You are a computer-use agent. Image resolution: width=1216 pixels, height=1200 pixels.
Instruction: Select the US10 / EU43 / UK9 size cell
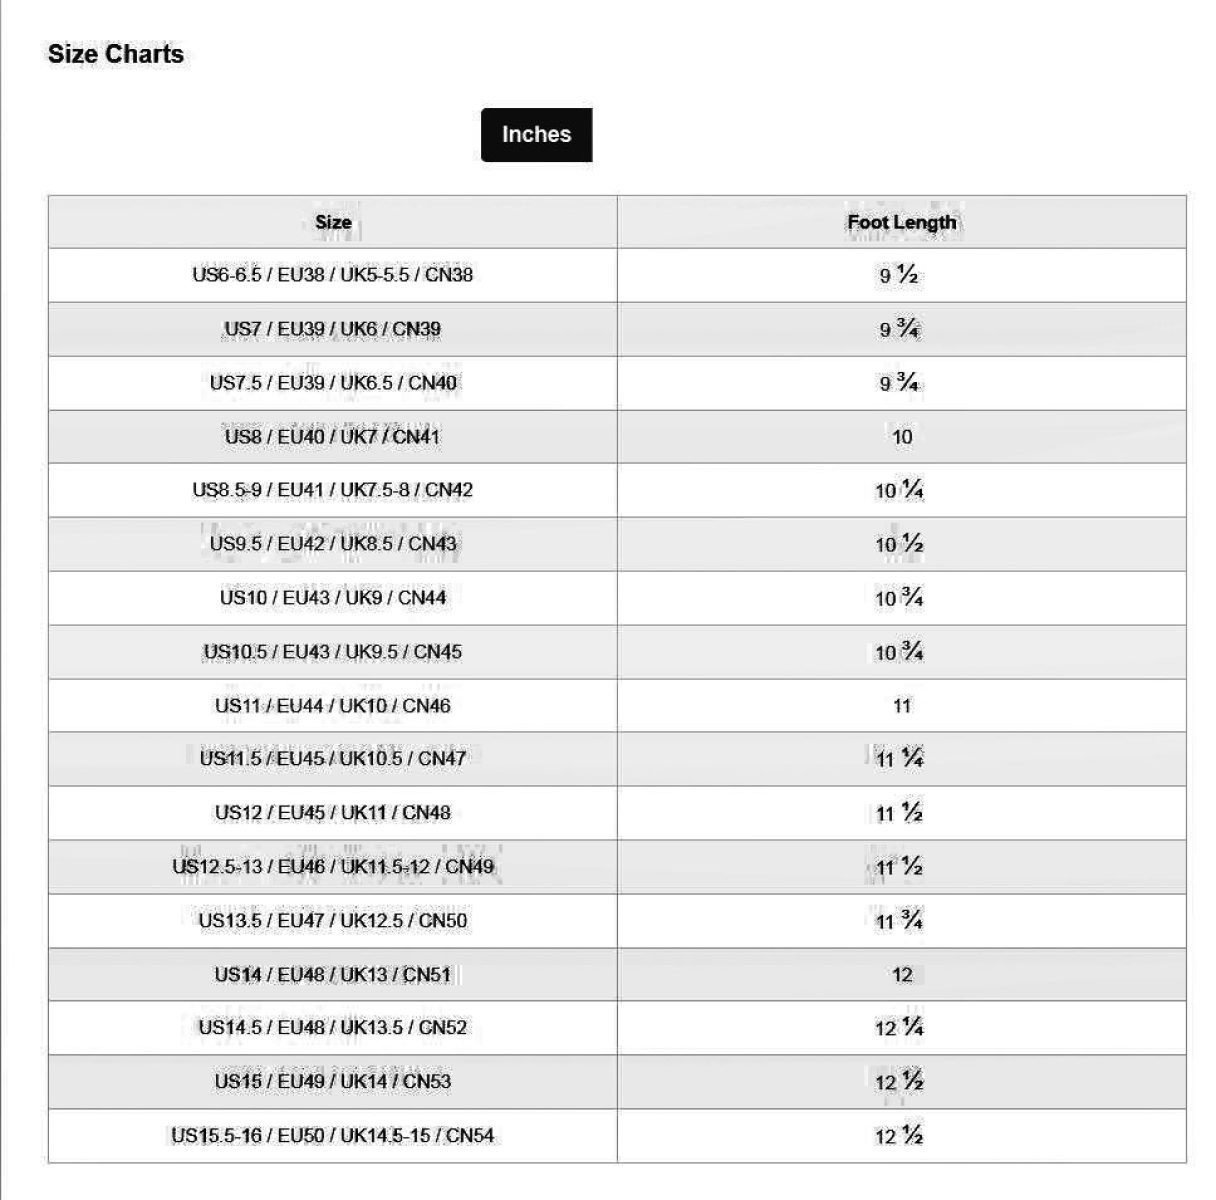coord(333,598)
